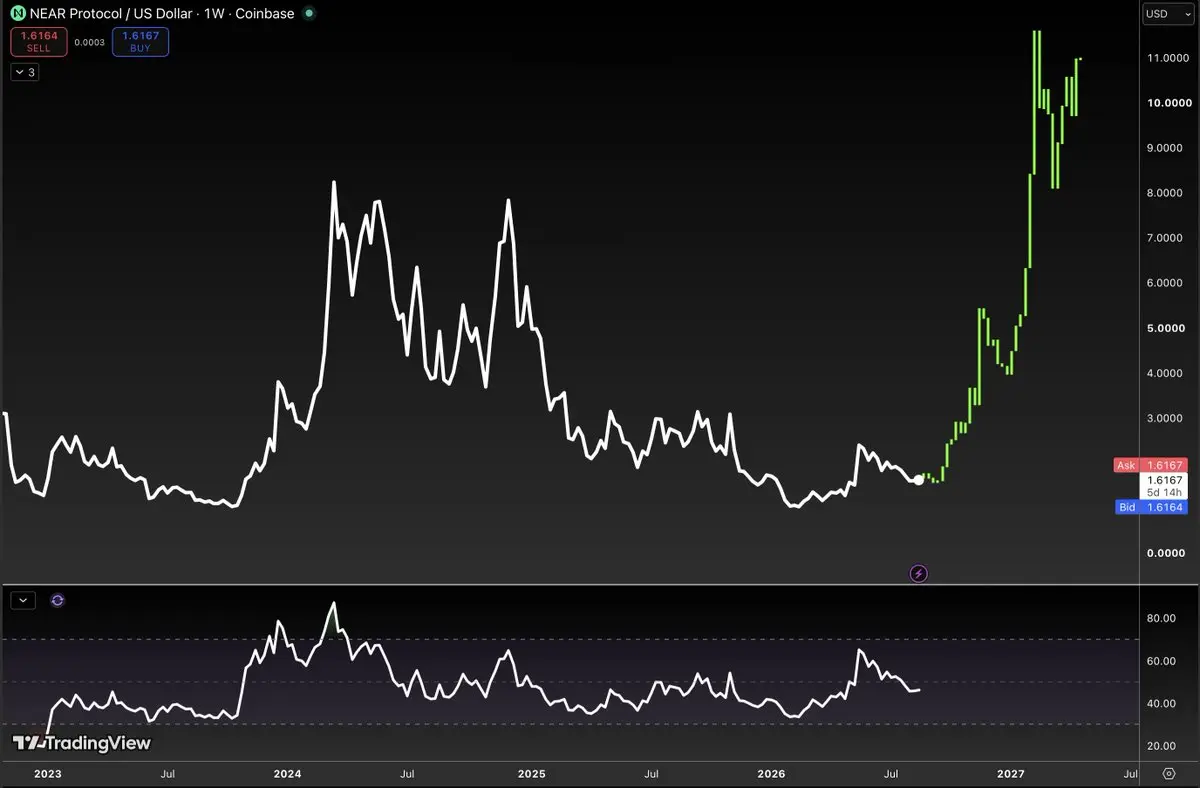Viewport: 1200px width, 788px height.
Task: Click the 9.0000 price axis label
Action: click(1164, 148)
